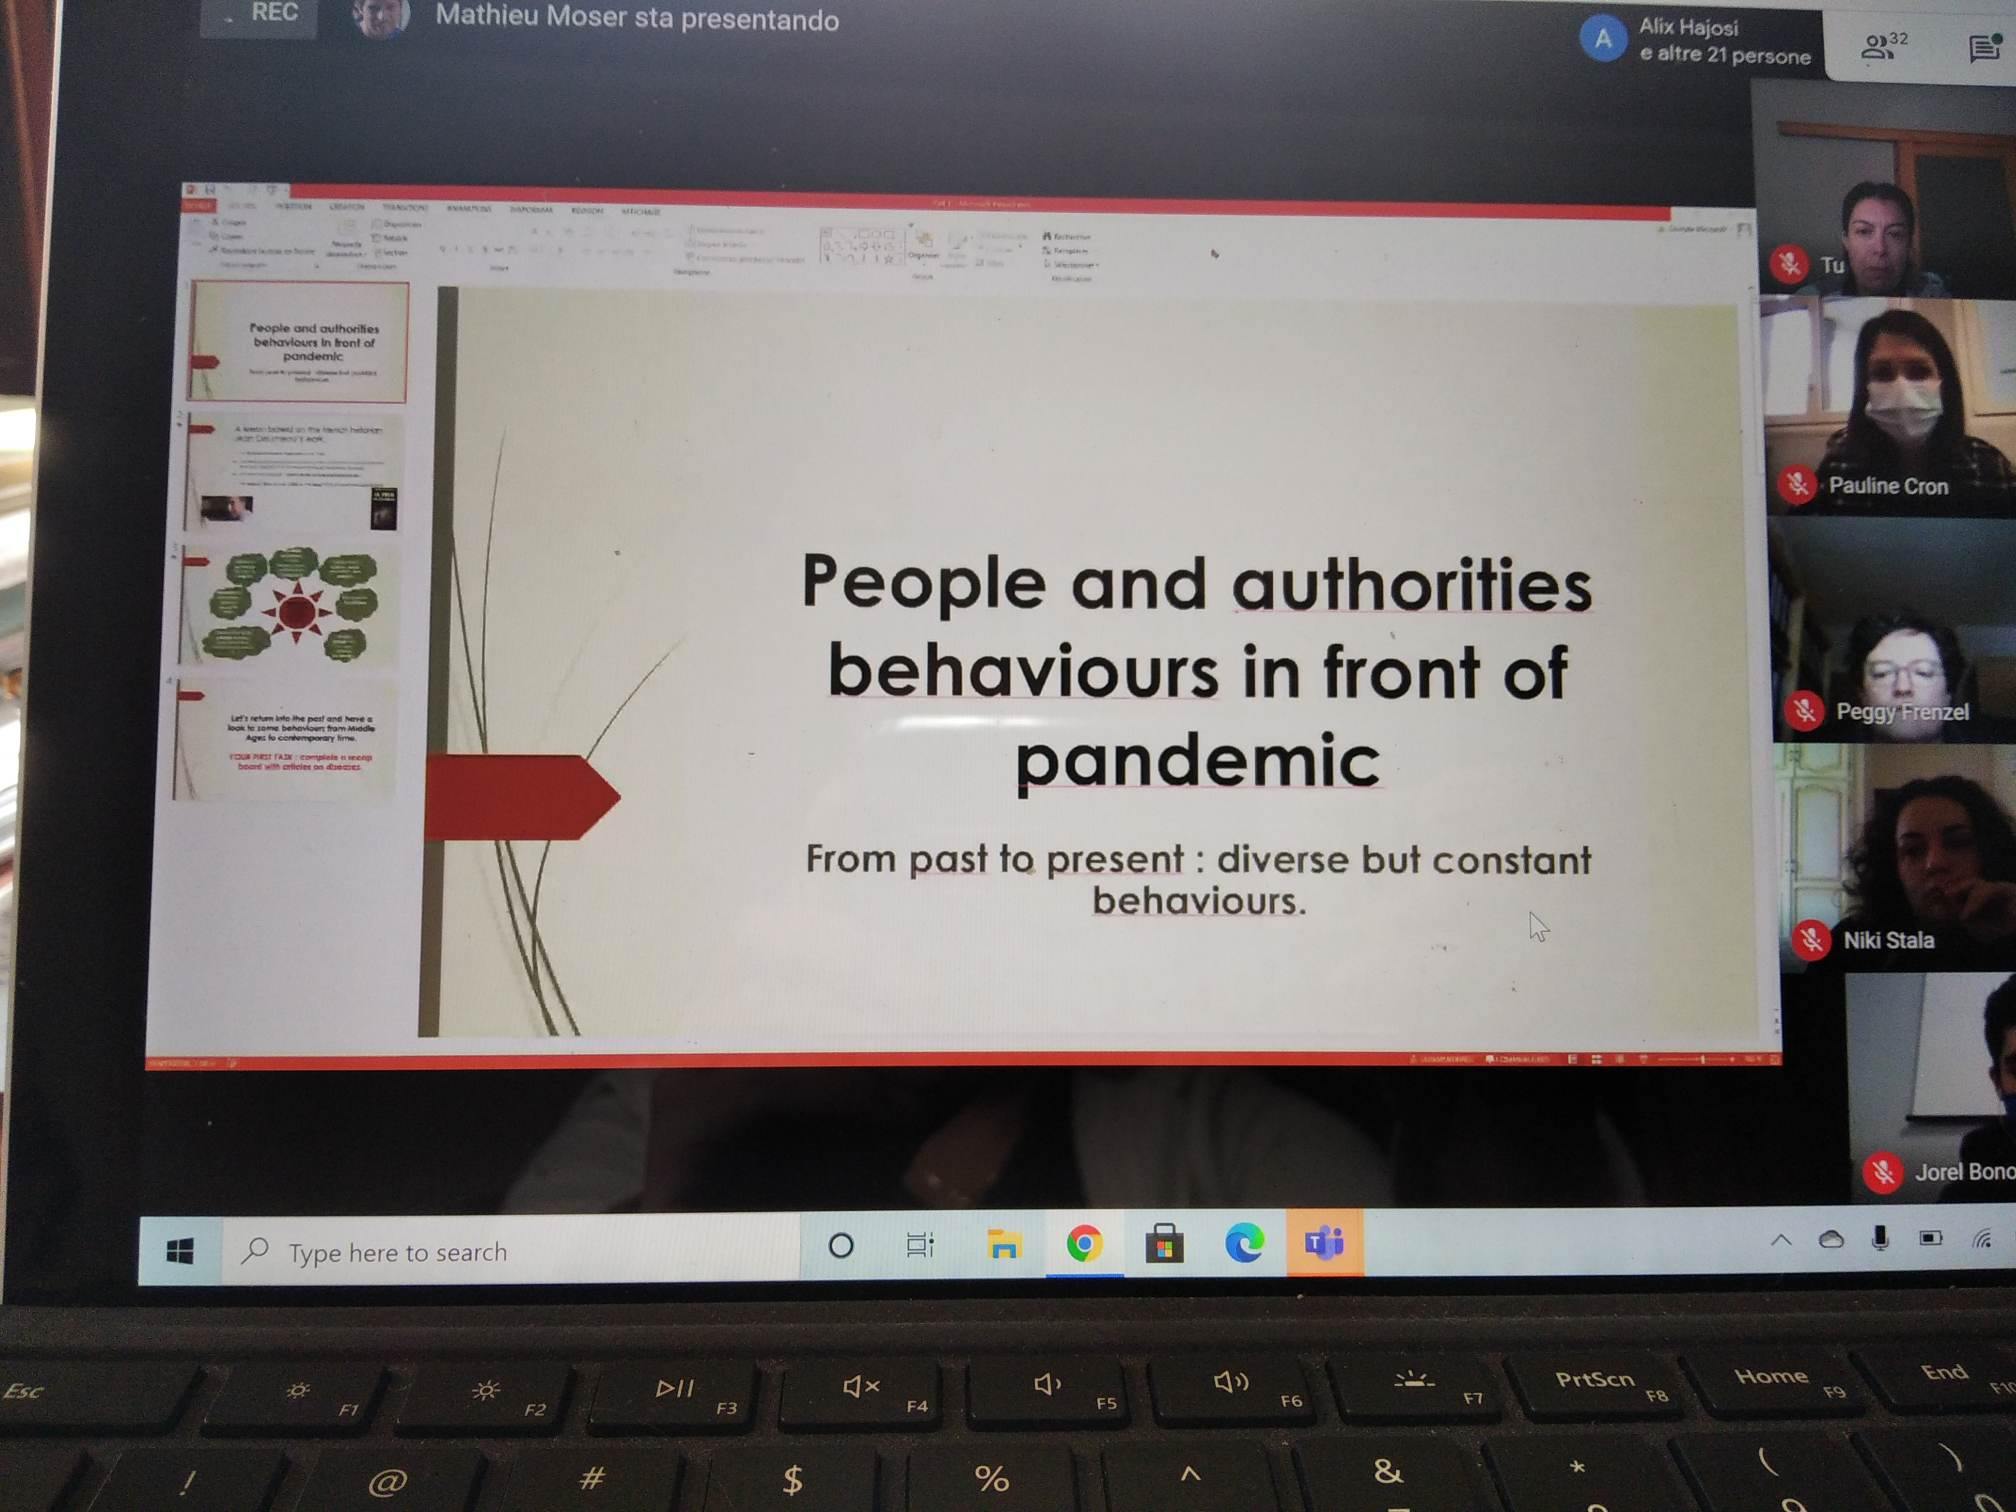The height and width of the screenshot is (1512, 2016).
Task: Select Pauline Cron's video tile
Action: [x=1890, y=405]
